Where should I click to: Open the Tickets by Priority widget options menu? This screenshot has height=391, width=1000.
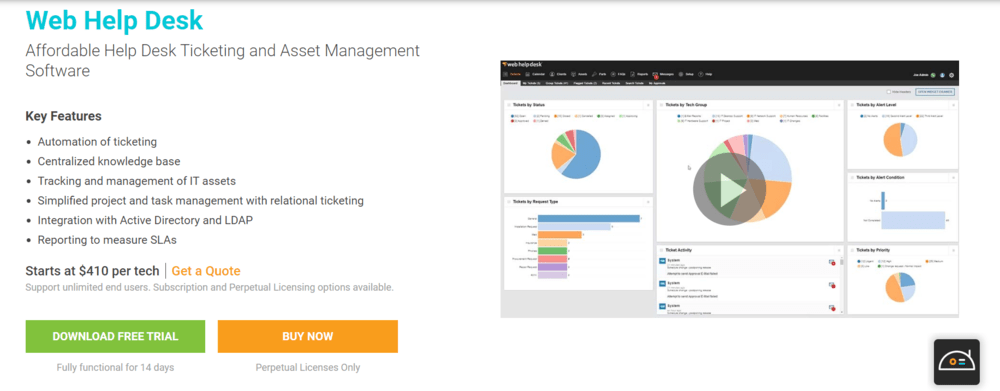coord(953,250)
